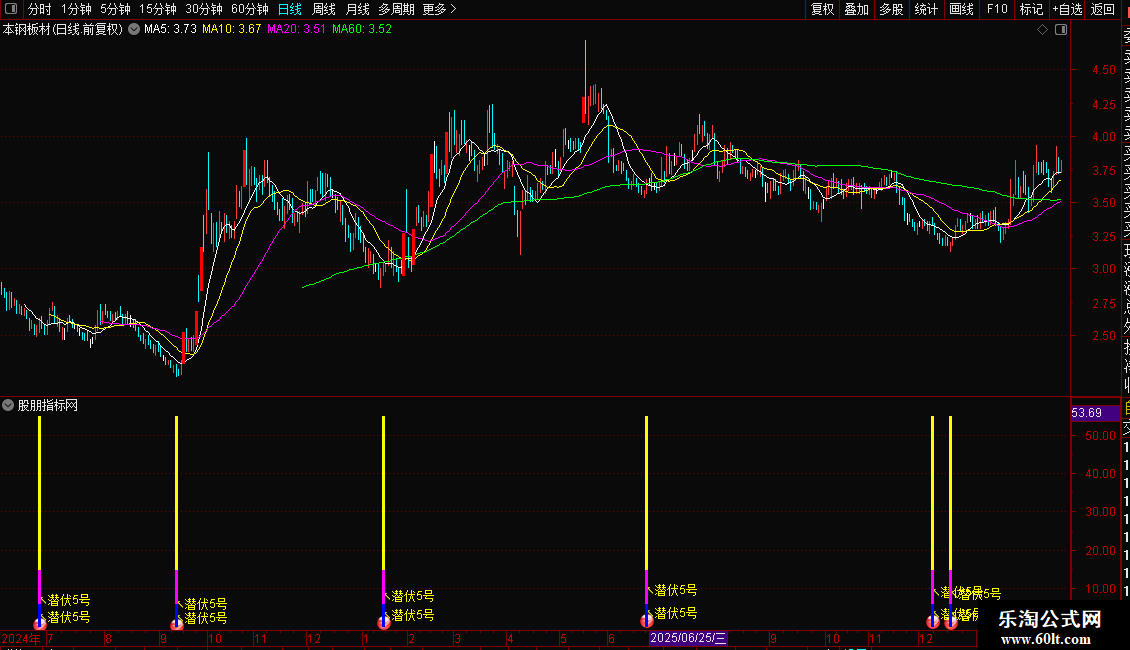Expand the 更多 periods menu
This screenshot has height=650, width=1130.
[x=439, y=9]
